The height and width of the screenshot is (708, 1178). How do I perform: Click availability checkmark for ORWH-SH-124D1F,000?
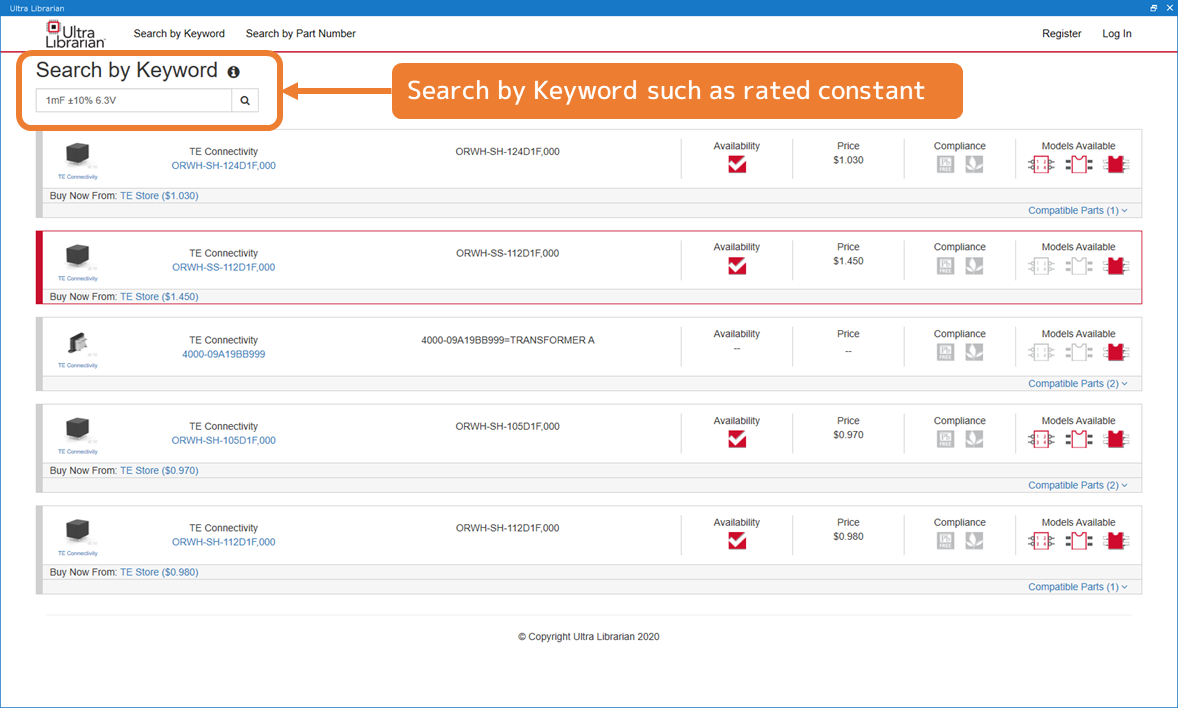pos(737,165)
